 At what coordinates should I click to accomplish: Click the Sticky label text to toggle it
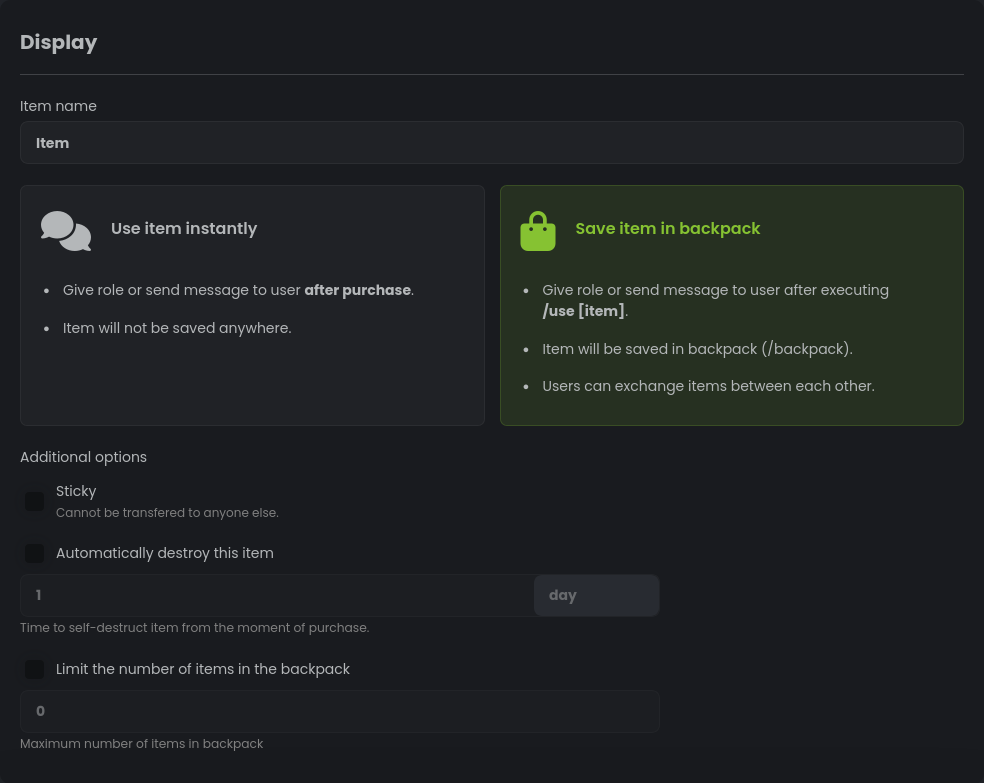76,491
